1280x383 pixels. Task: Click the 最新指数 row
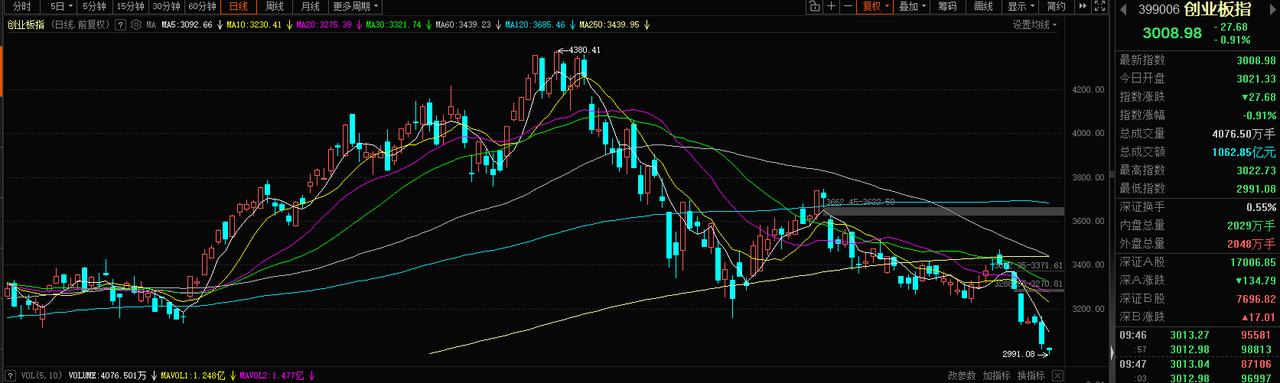(1198, 60)
